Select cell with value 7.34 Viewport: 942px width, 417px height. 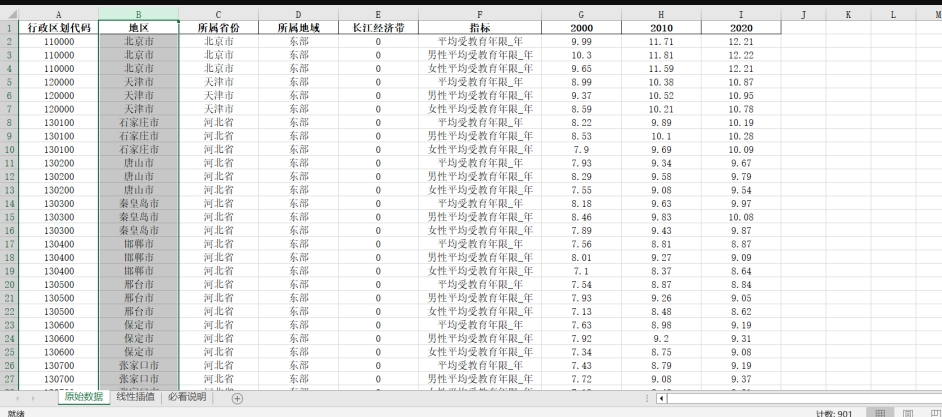pos(581,352)
